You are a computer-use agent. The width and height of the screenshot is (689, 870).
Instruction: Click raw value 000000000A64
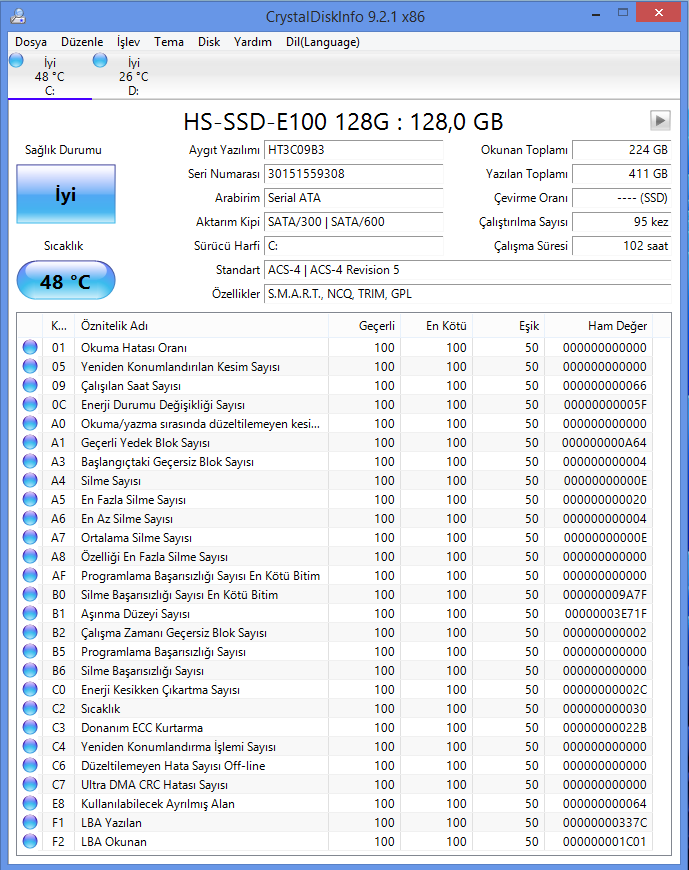[x=604, y=443]
